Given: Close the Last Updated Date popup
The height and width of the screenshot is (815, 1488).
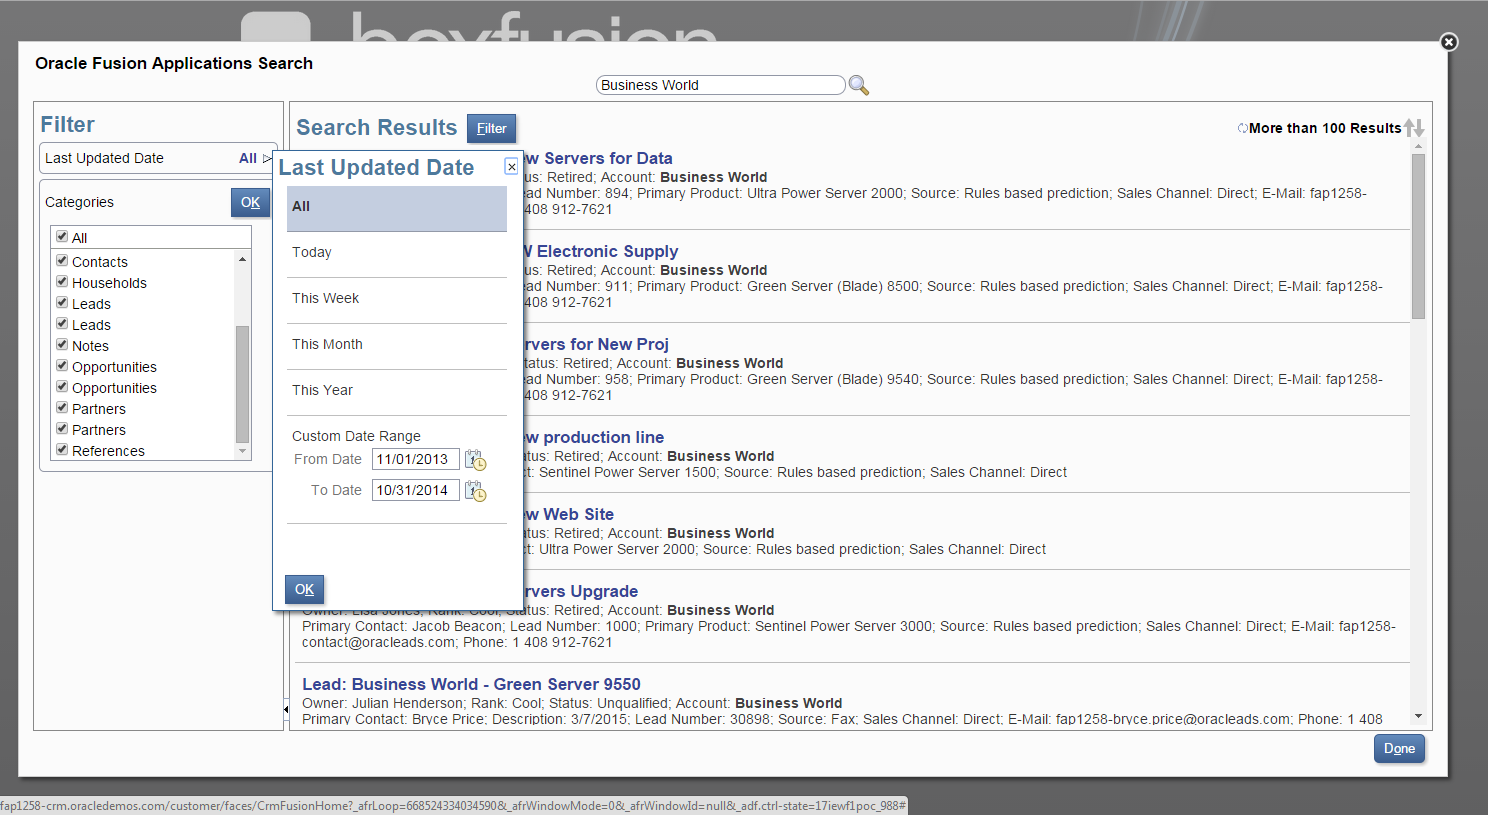Looking at the screenshot, I should 511,167.
